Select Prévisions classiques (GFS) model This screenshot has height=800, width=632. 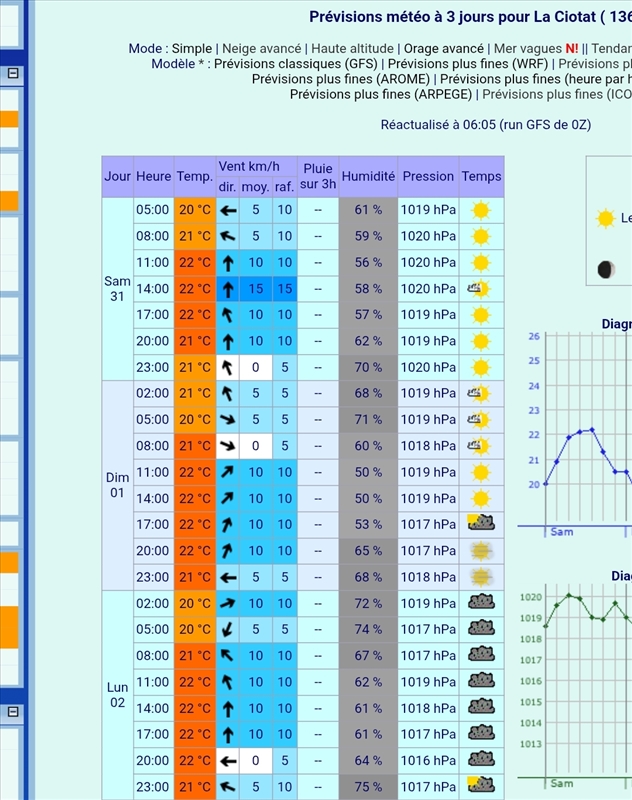296,64
